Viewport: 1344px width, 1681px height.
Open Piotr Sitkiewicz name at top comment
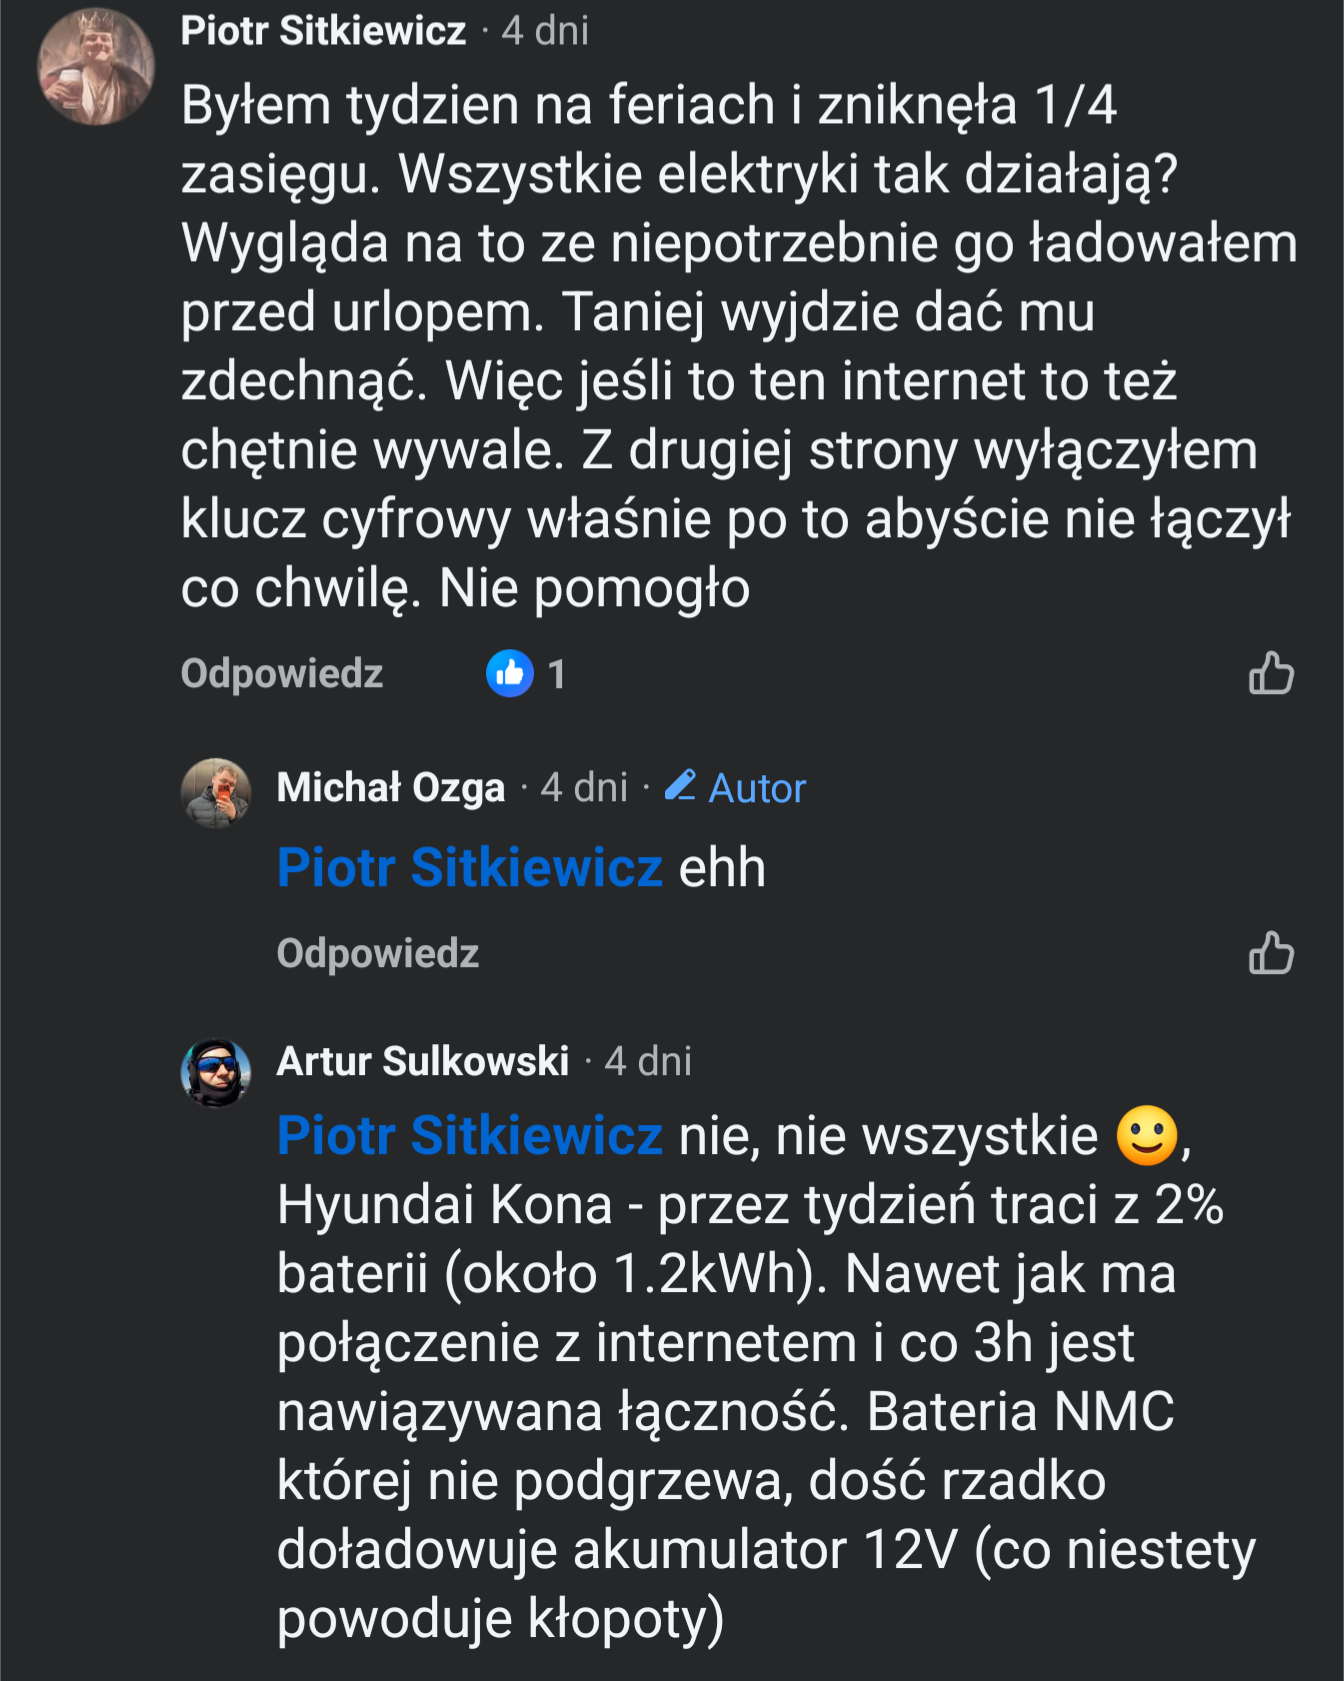[x=323, y=31]
